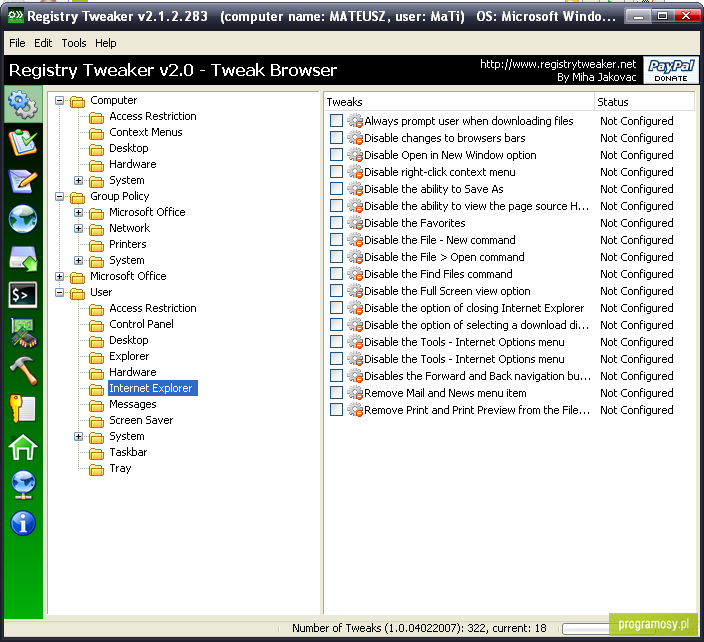Image resolution: width=704 pixels, height=642 pixels.
Task: Select Context Menus in the tree
Action: click(x=145, y=132)
